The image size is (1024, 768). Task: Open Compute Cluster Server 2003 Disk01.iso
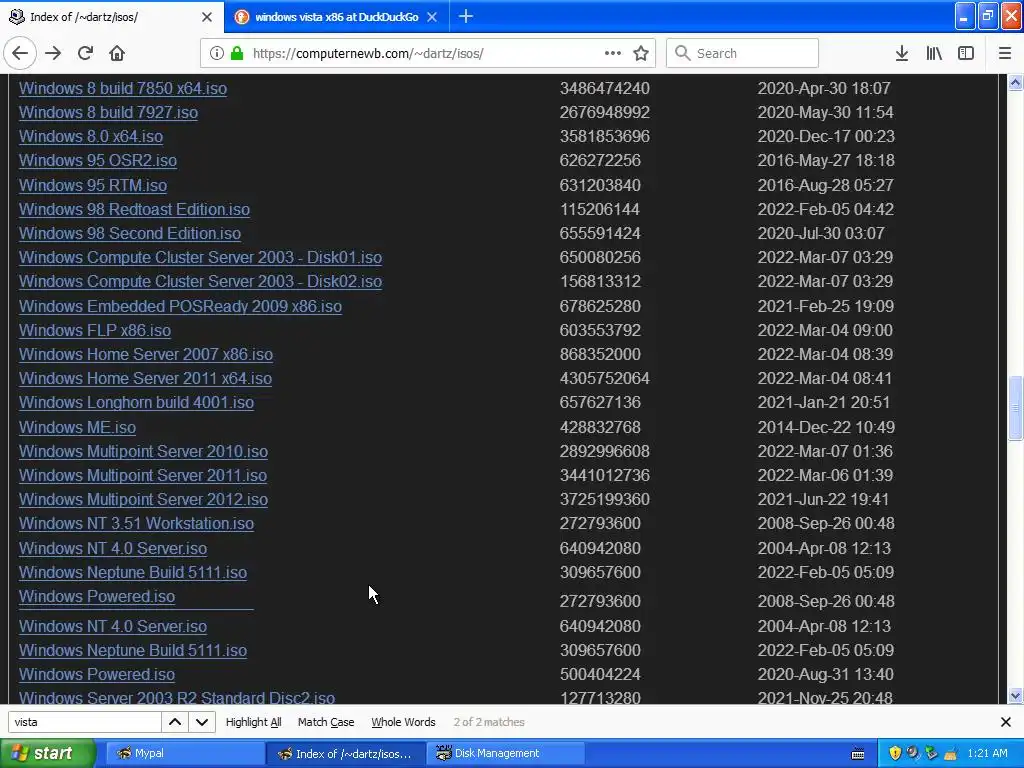click(200, 257)
